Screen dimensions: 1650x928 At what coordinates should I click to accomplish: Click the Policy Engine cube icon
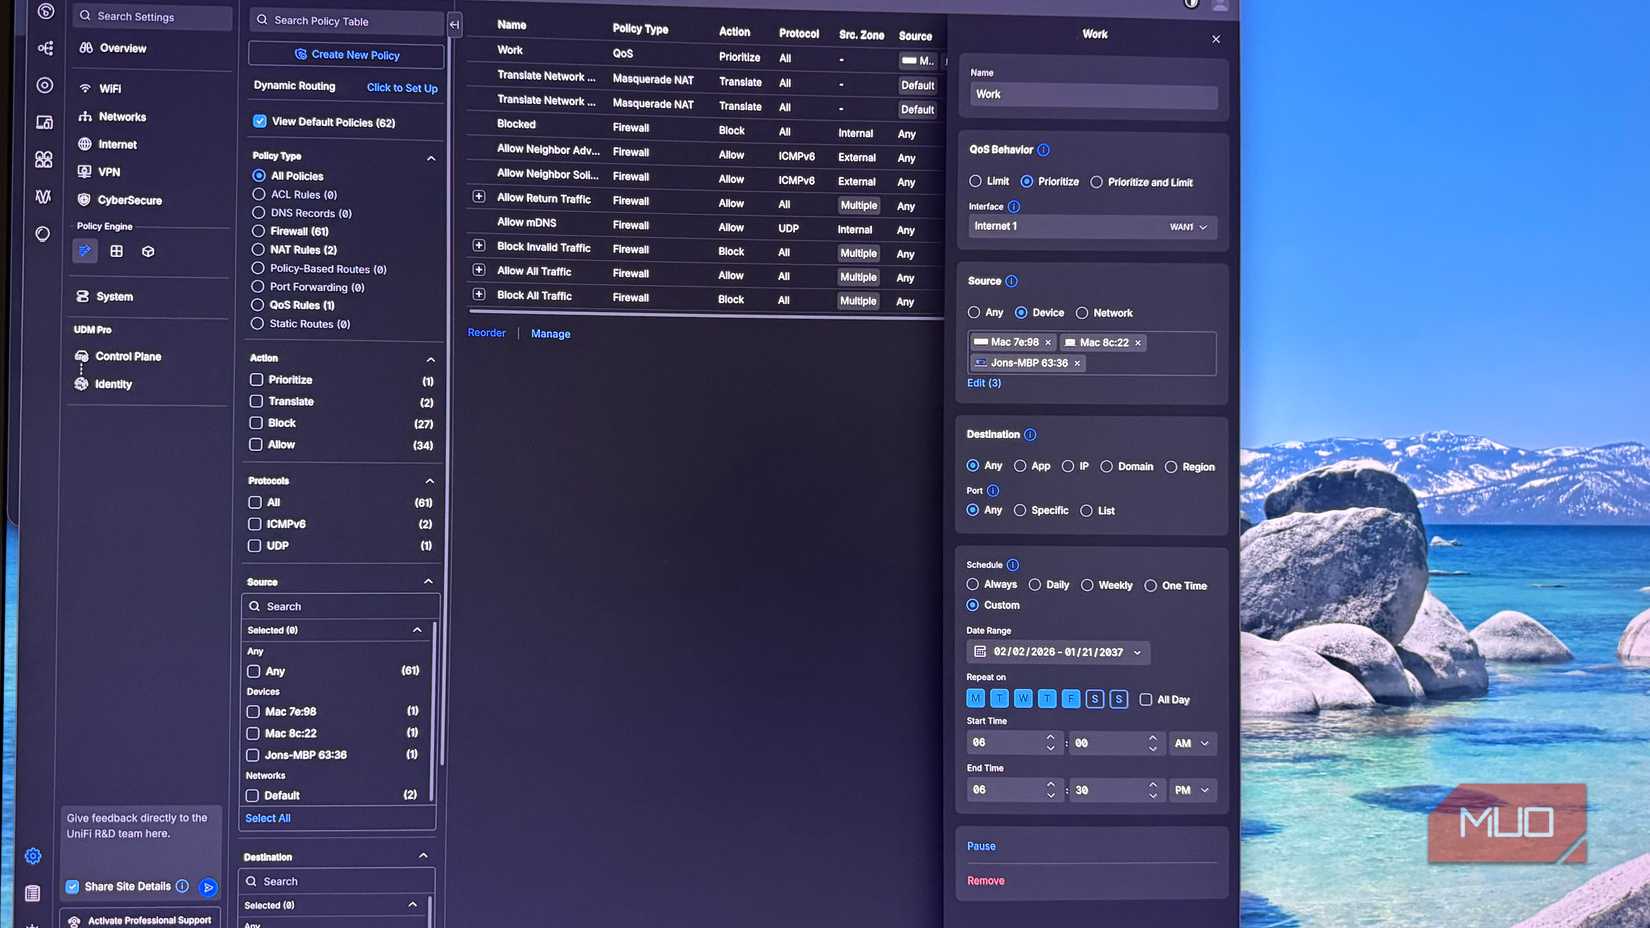click(x=148, y=251)
